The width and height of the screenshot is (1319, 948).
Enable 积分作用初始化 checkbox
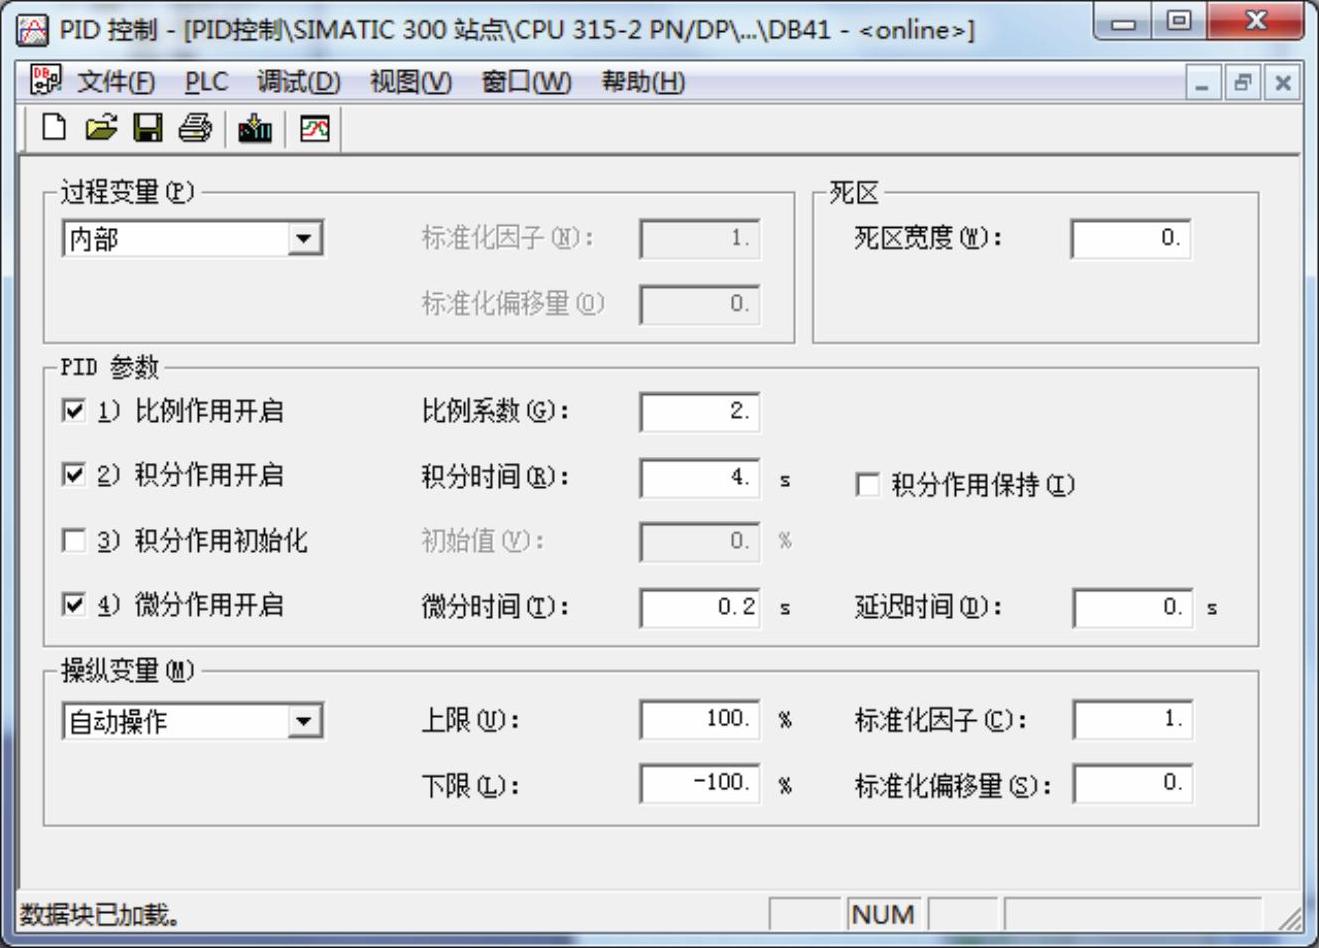click(74, 541)
